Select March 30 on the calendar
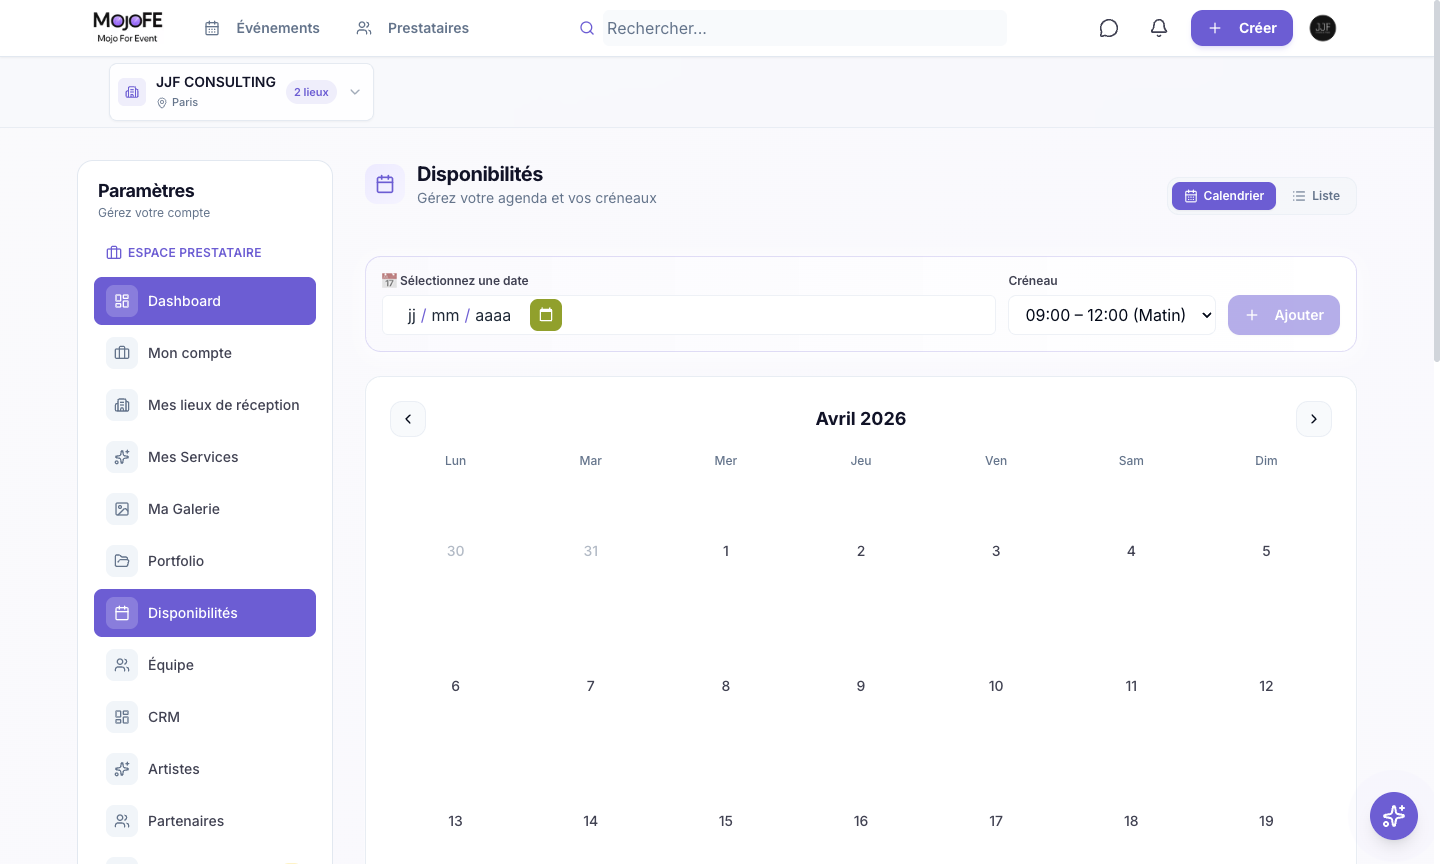Viewport: 1440px width, 864px height. [456, 551]
